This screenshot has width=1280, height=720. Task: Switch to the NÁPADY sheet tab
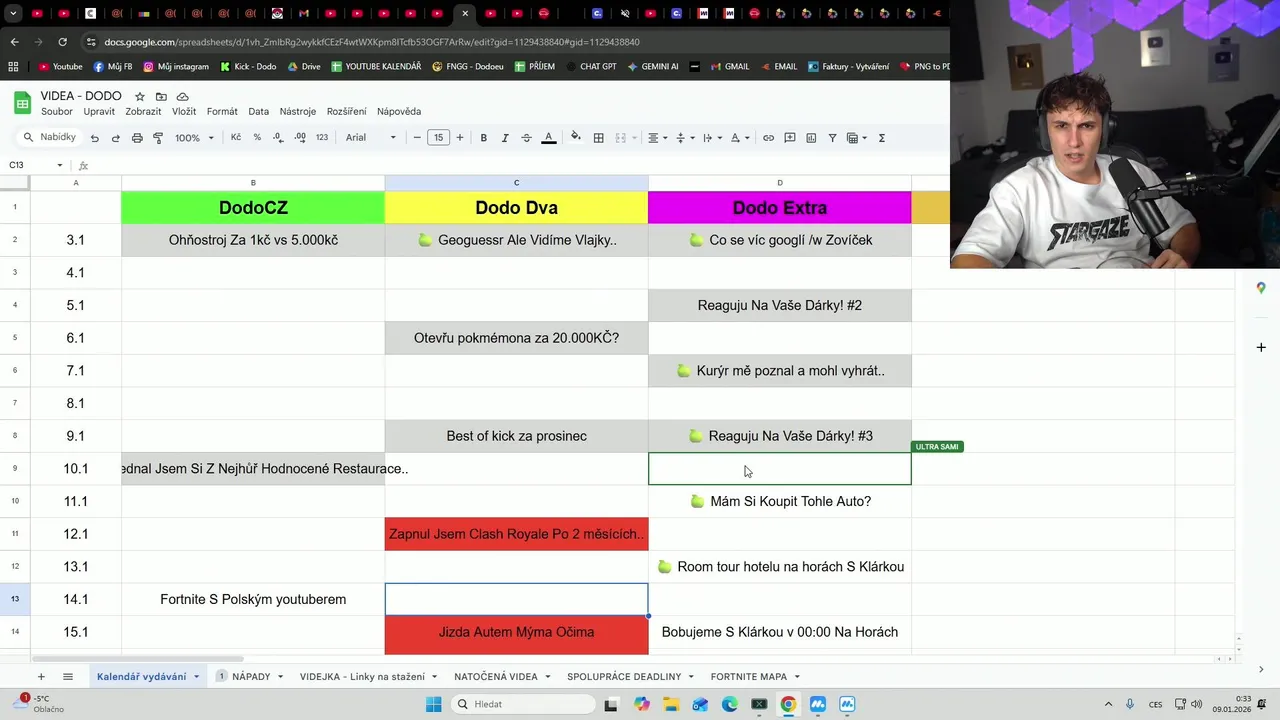[x=250, y=677]
